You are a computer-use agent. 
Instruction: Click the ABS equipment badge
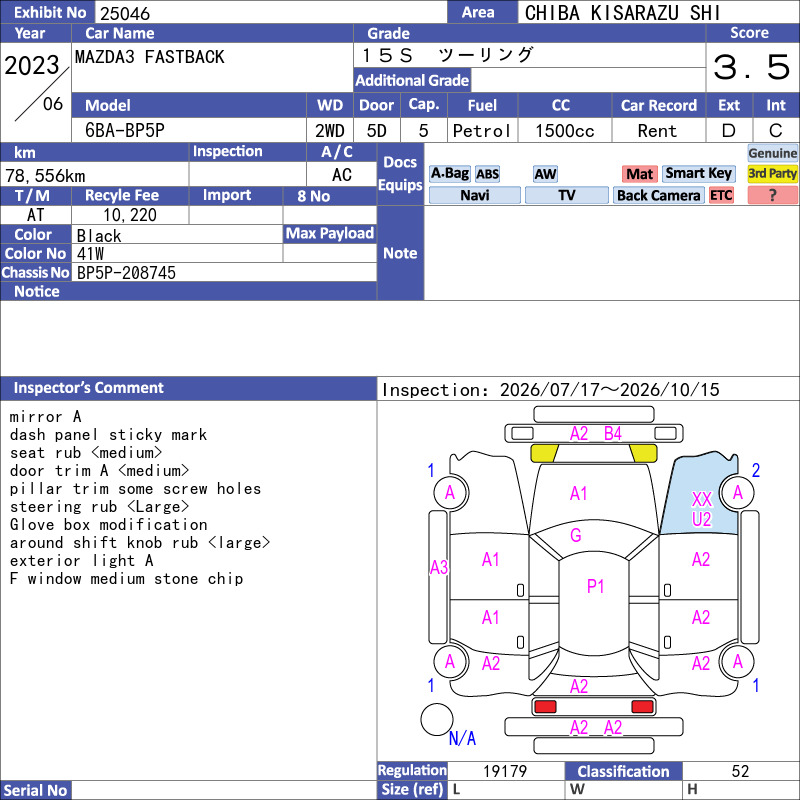[487, 174]
